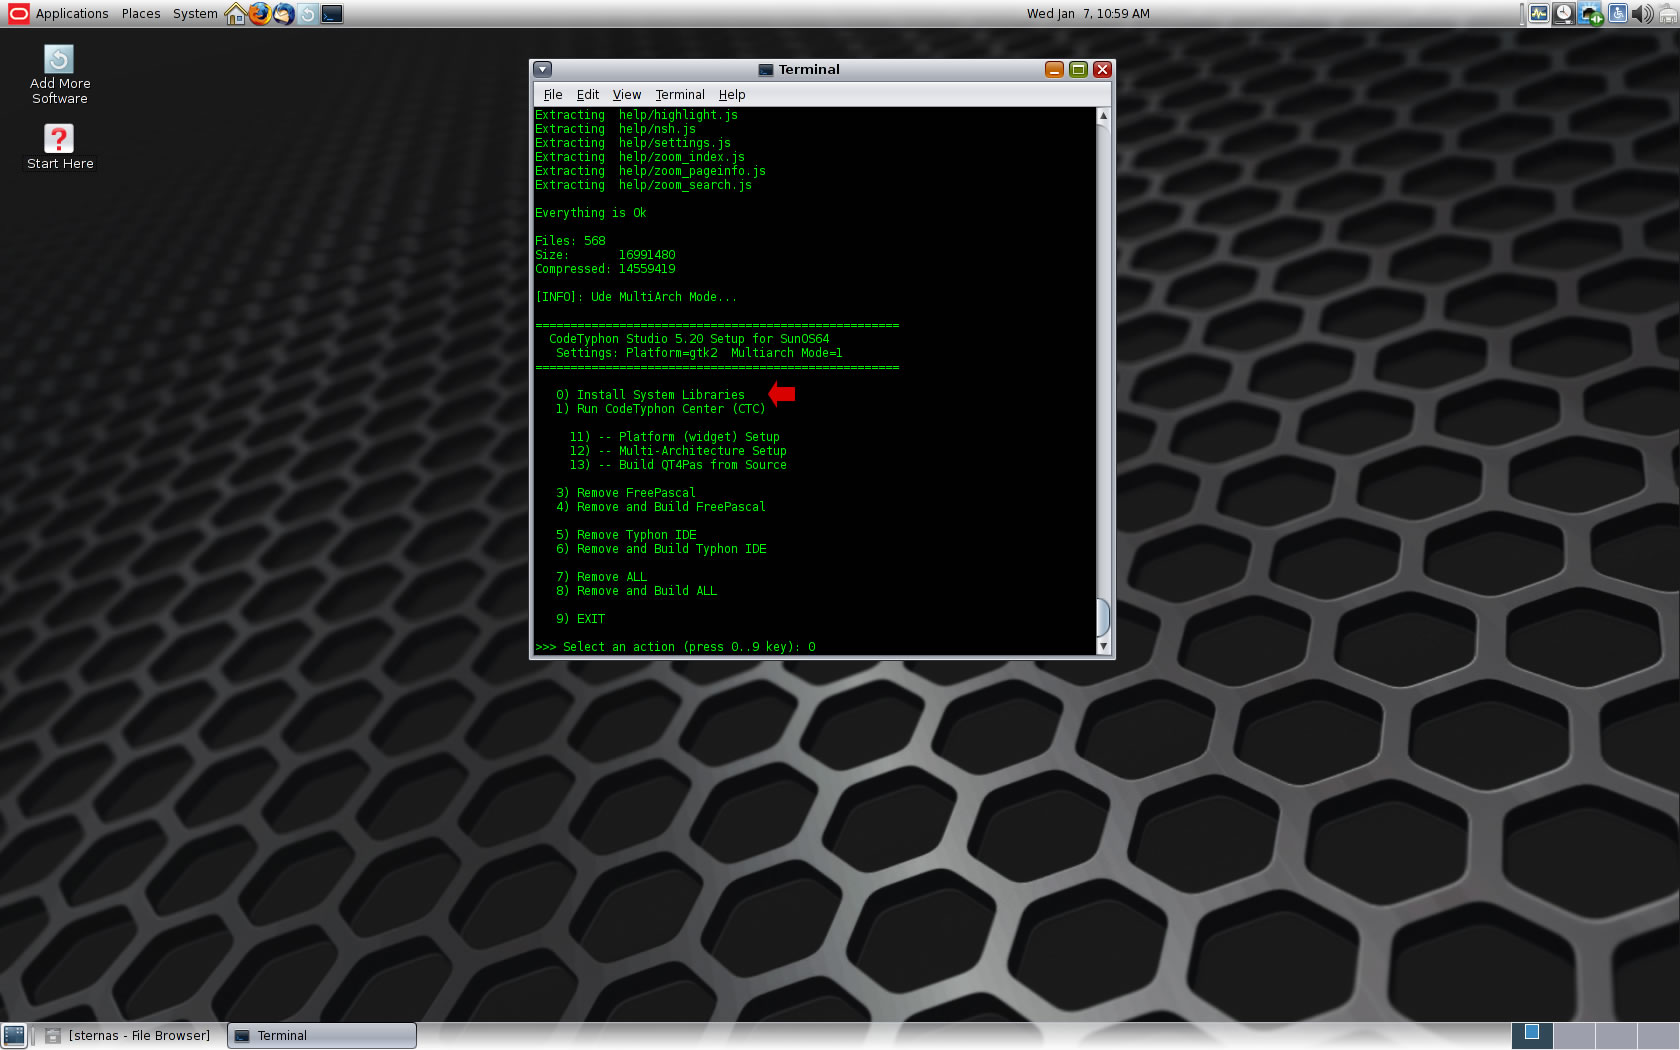Open the Applications menu
The width and height of the screenshot is (1680, 1050).
tap(72, 14)
